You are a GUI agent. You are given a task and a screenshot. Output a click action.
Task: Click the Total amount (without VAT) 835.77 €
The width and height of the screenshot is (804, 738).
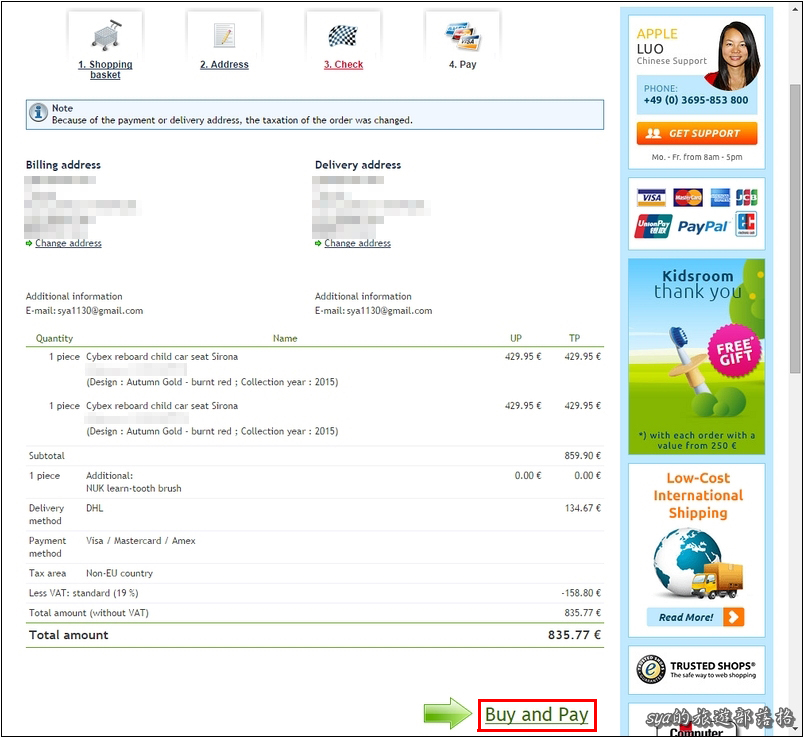582,613
